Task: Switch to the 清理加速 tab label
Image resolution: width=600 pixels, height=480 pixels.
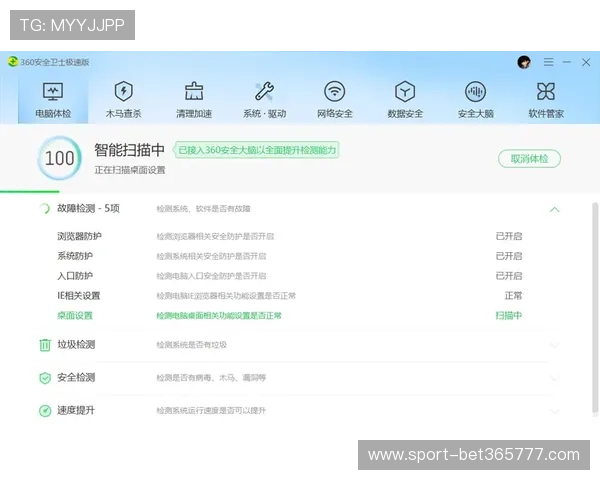Action: (x=194, y=114)
